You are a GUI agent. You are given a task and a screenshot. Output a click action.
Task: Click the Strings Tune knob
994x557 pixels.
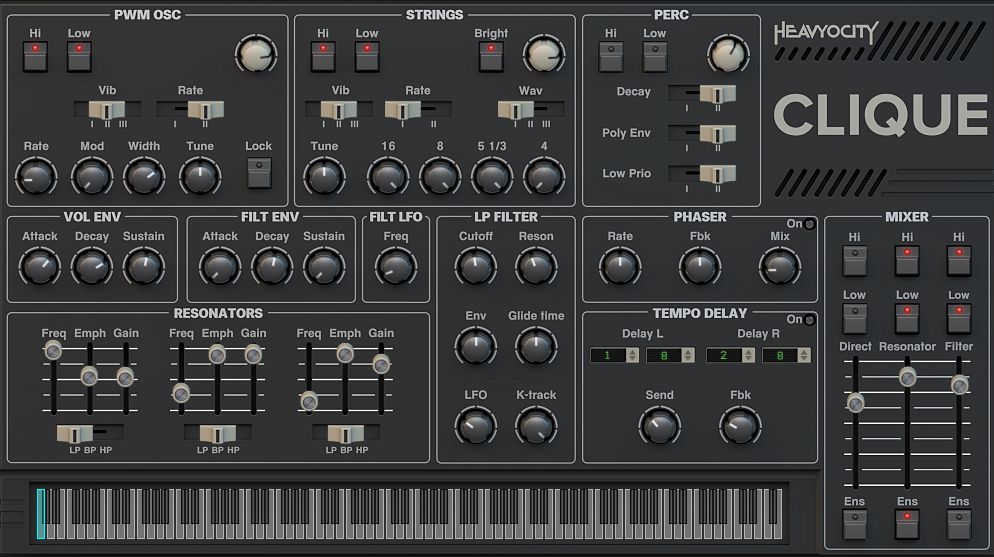tap(325, 177)
